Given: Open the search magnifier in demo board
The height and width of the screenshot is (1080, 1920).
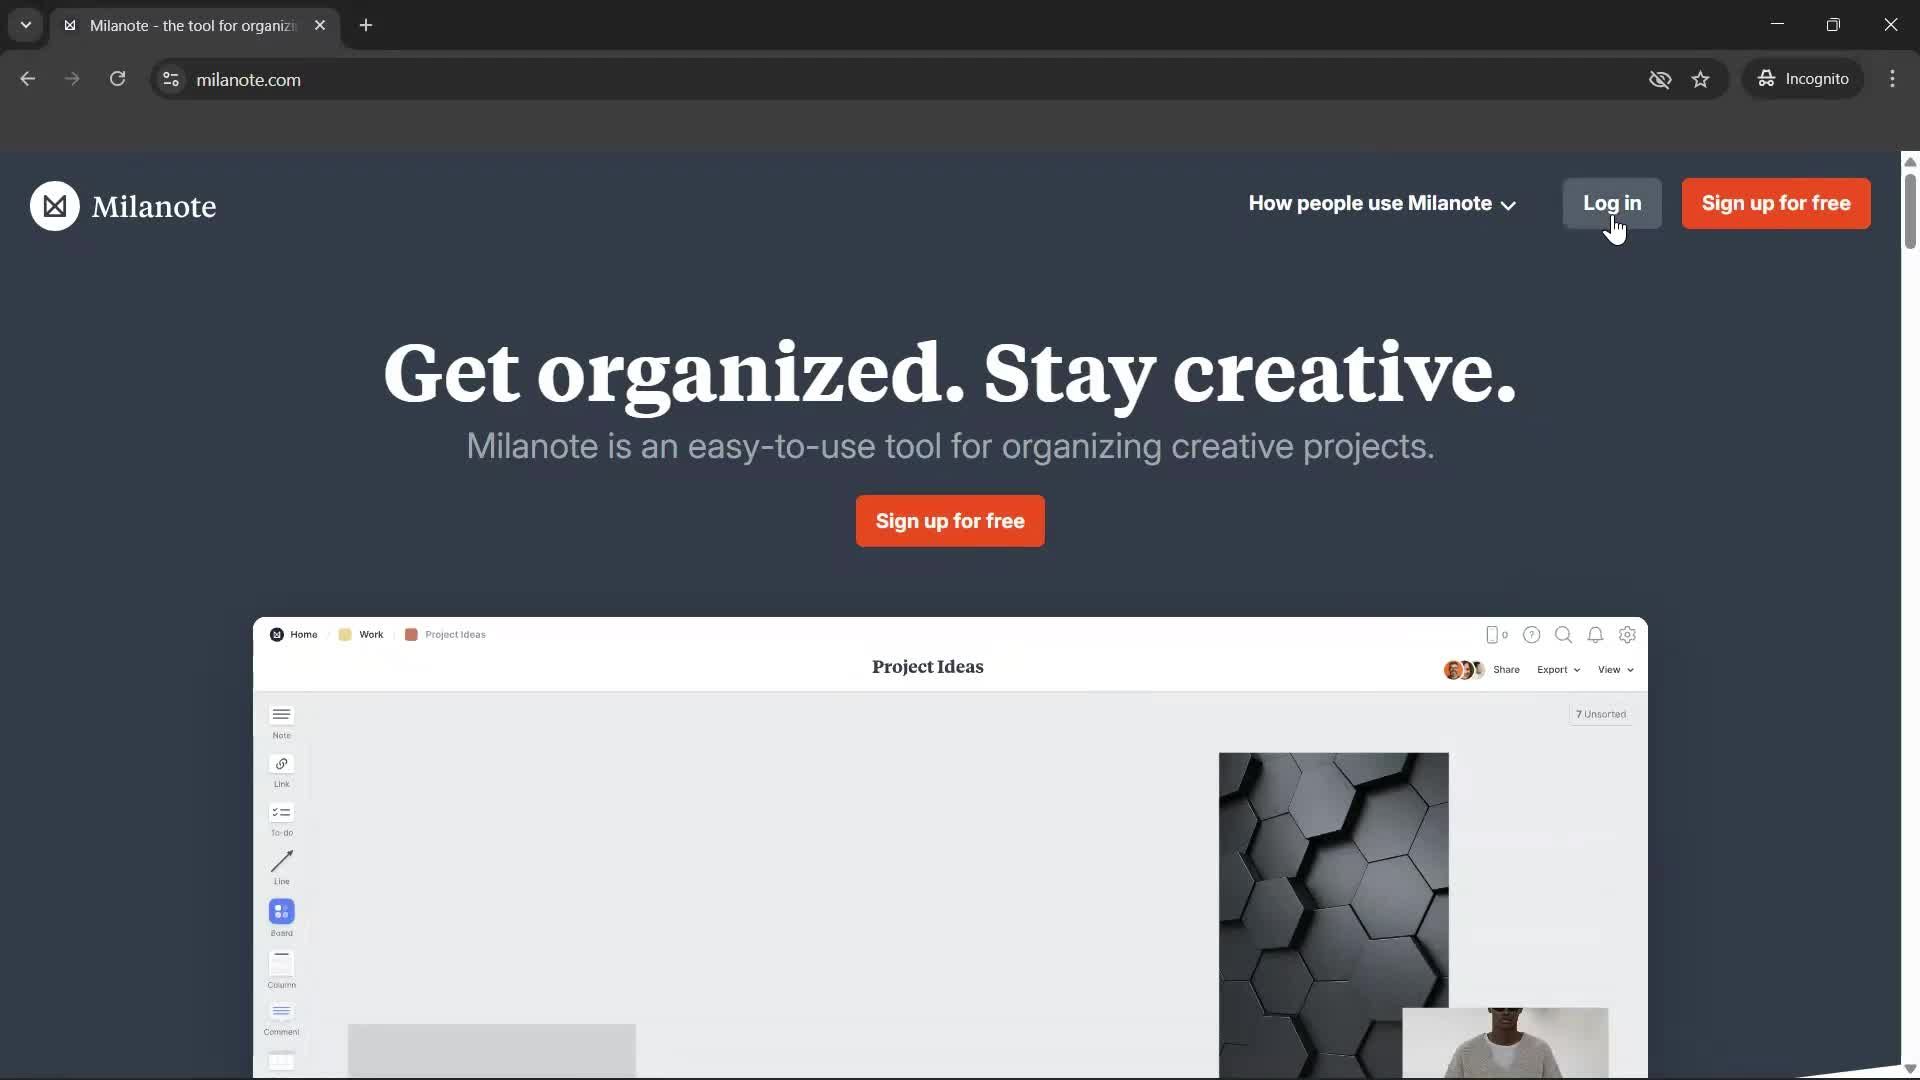Looking at the screenshot, I should tap(1563, 635).
